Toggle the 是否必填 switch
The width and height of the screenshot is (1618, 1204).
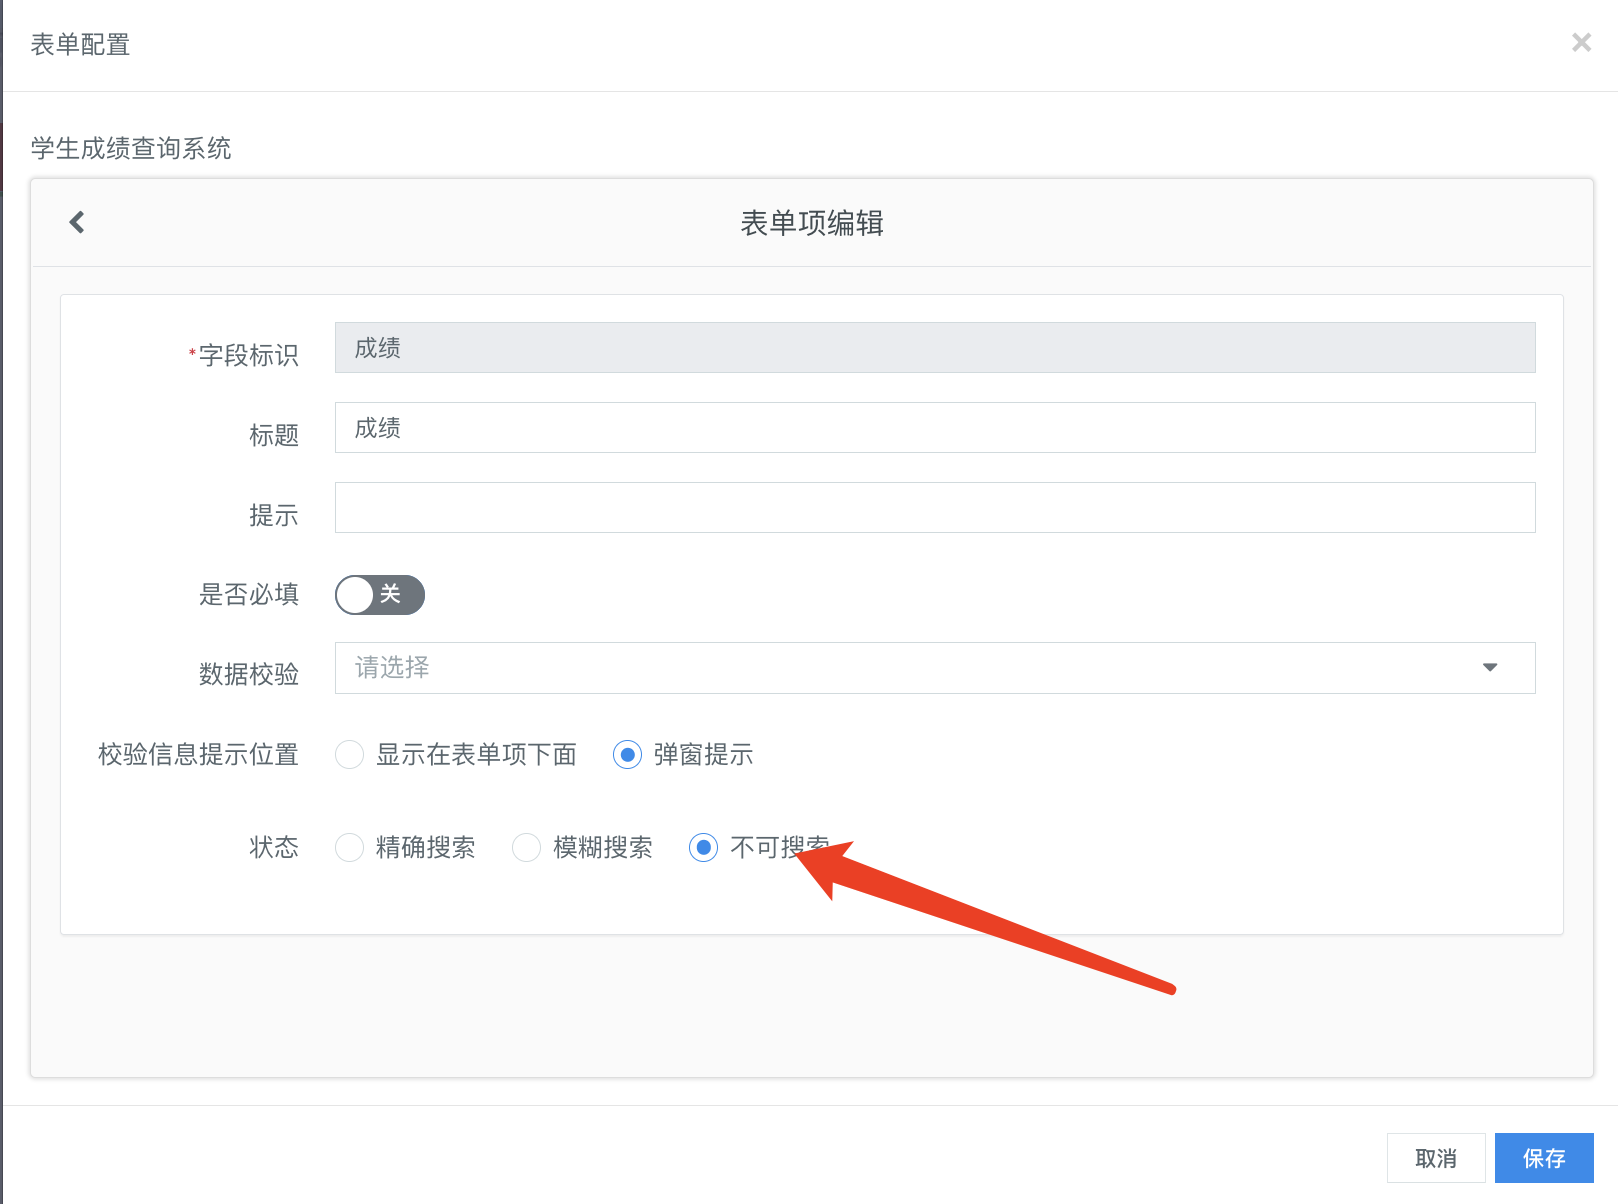coord(380,595)
